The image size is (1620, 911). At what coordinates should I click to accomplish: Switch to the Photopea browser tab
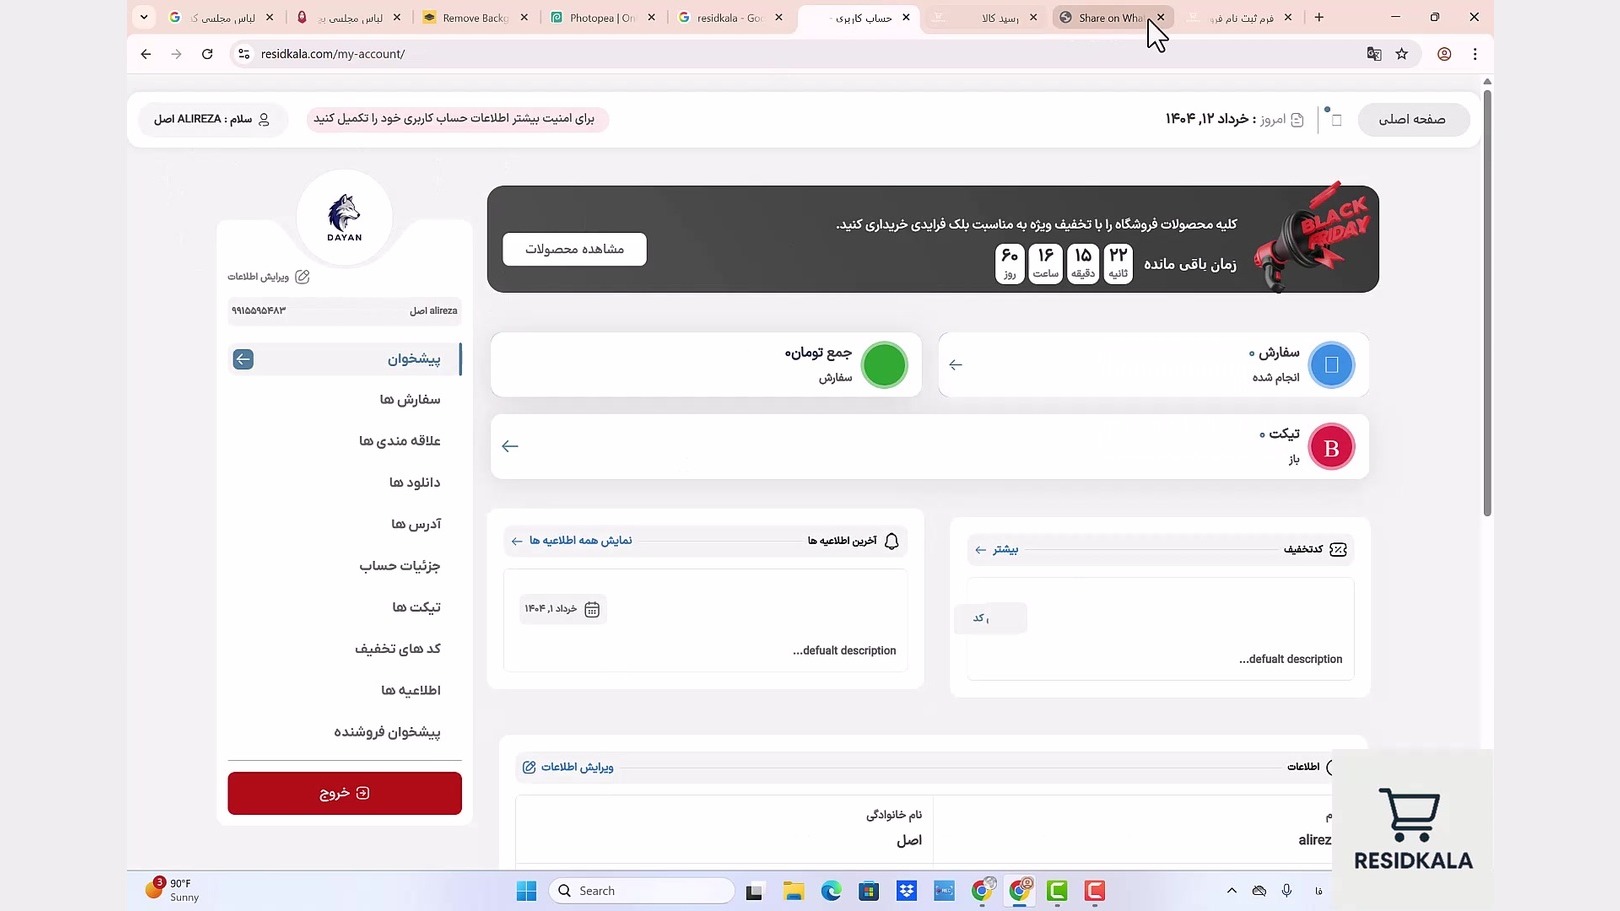(602, 18)
